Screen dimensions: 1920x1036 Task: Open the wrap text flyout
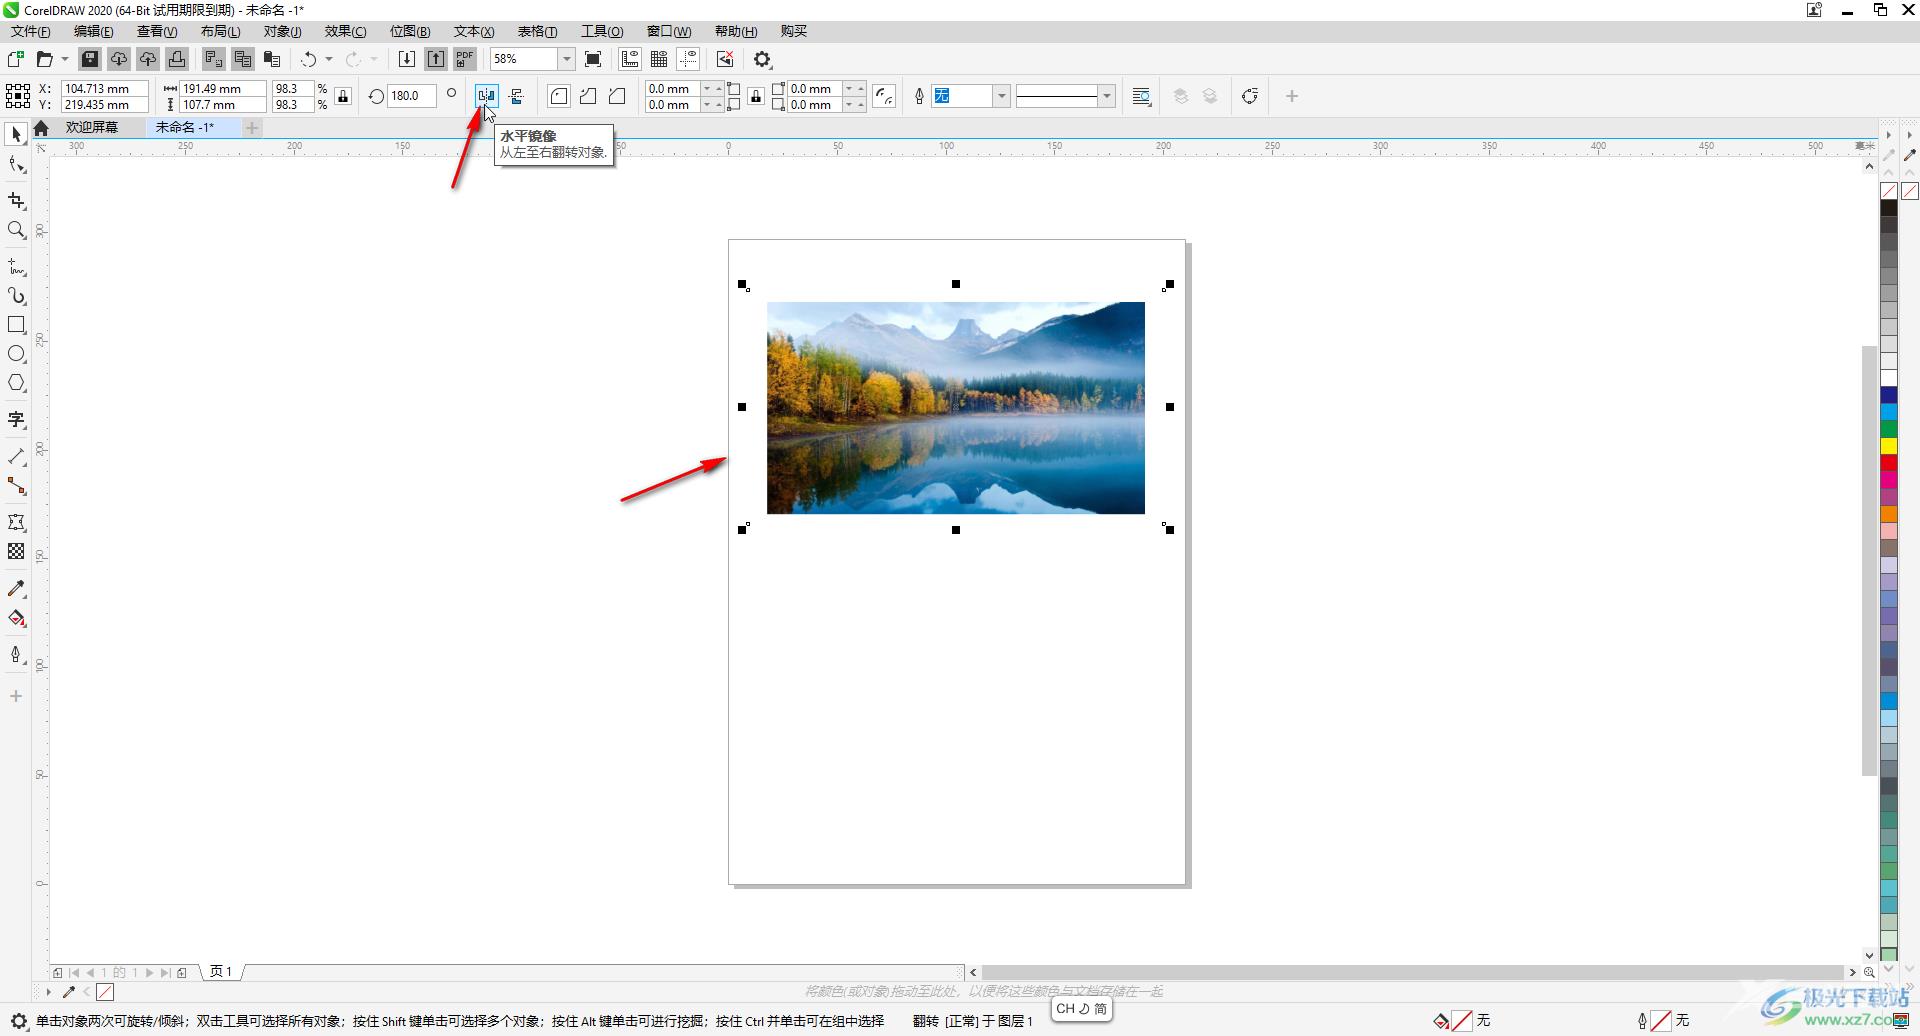[x=1141, y=96]
